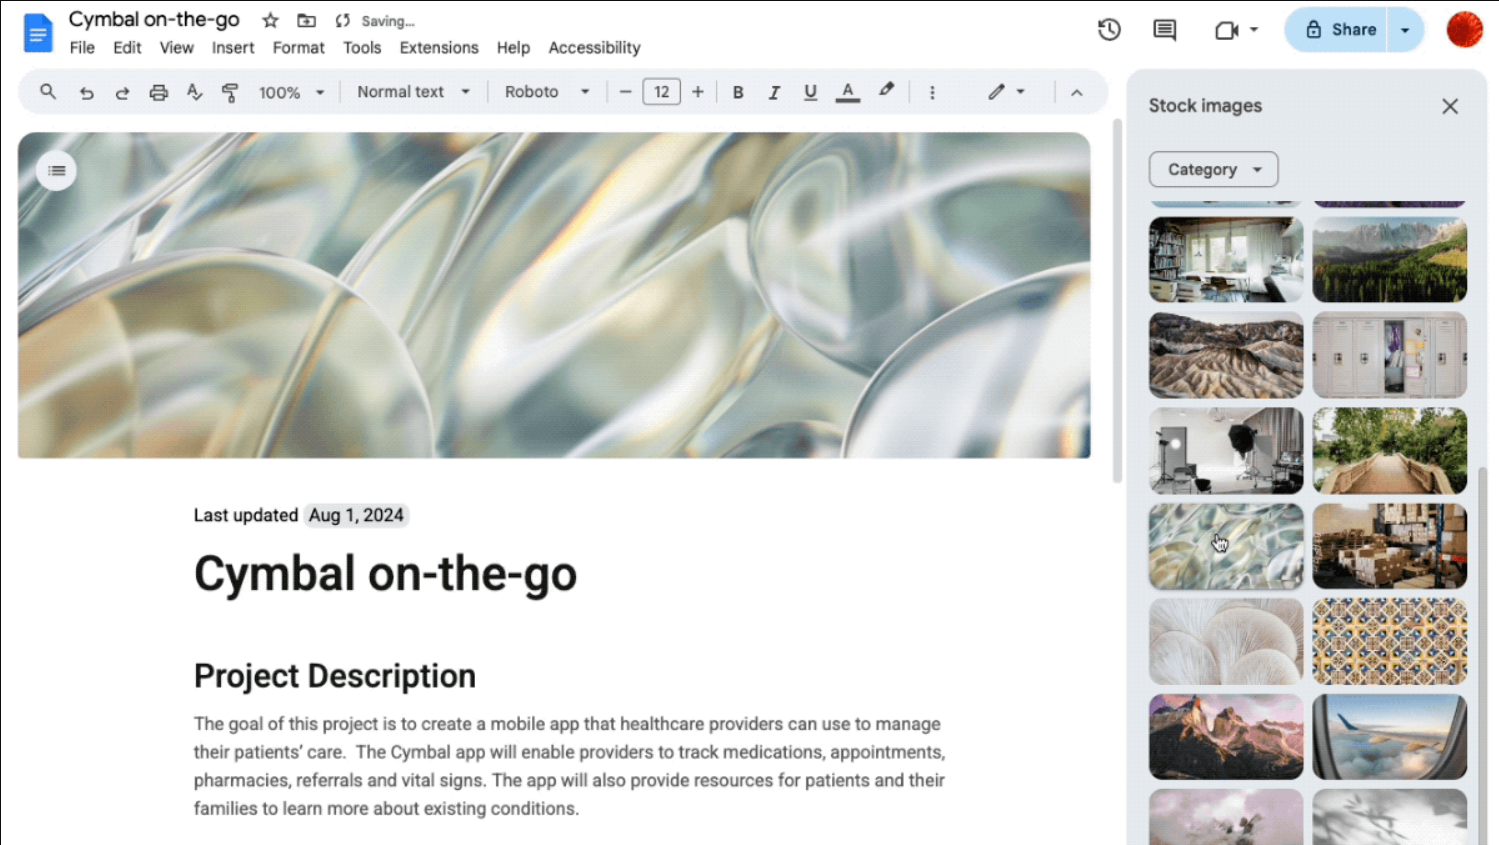Viewport: 1499px width, 845px height.
Task: Open the print dialog
Action: tap(158, 91)
